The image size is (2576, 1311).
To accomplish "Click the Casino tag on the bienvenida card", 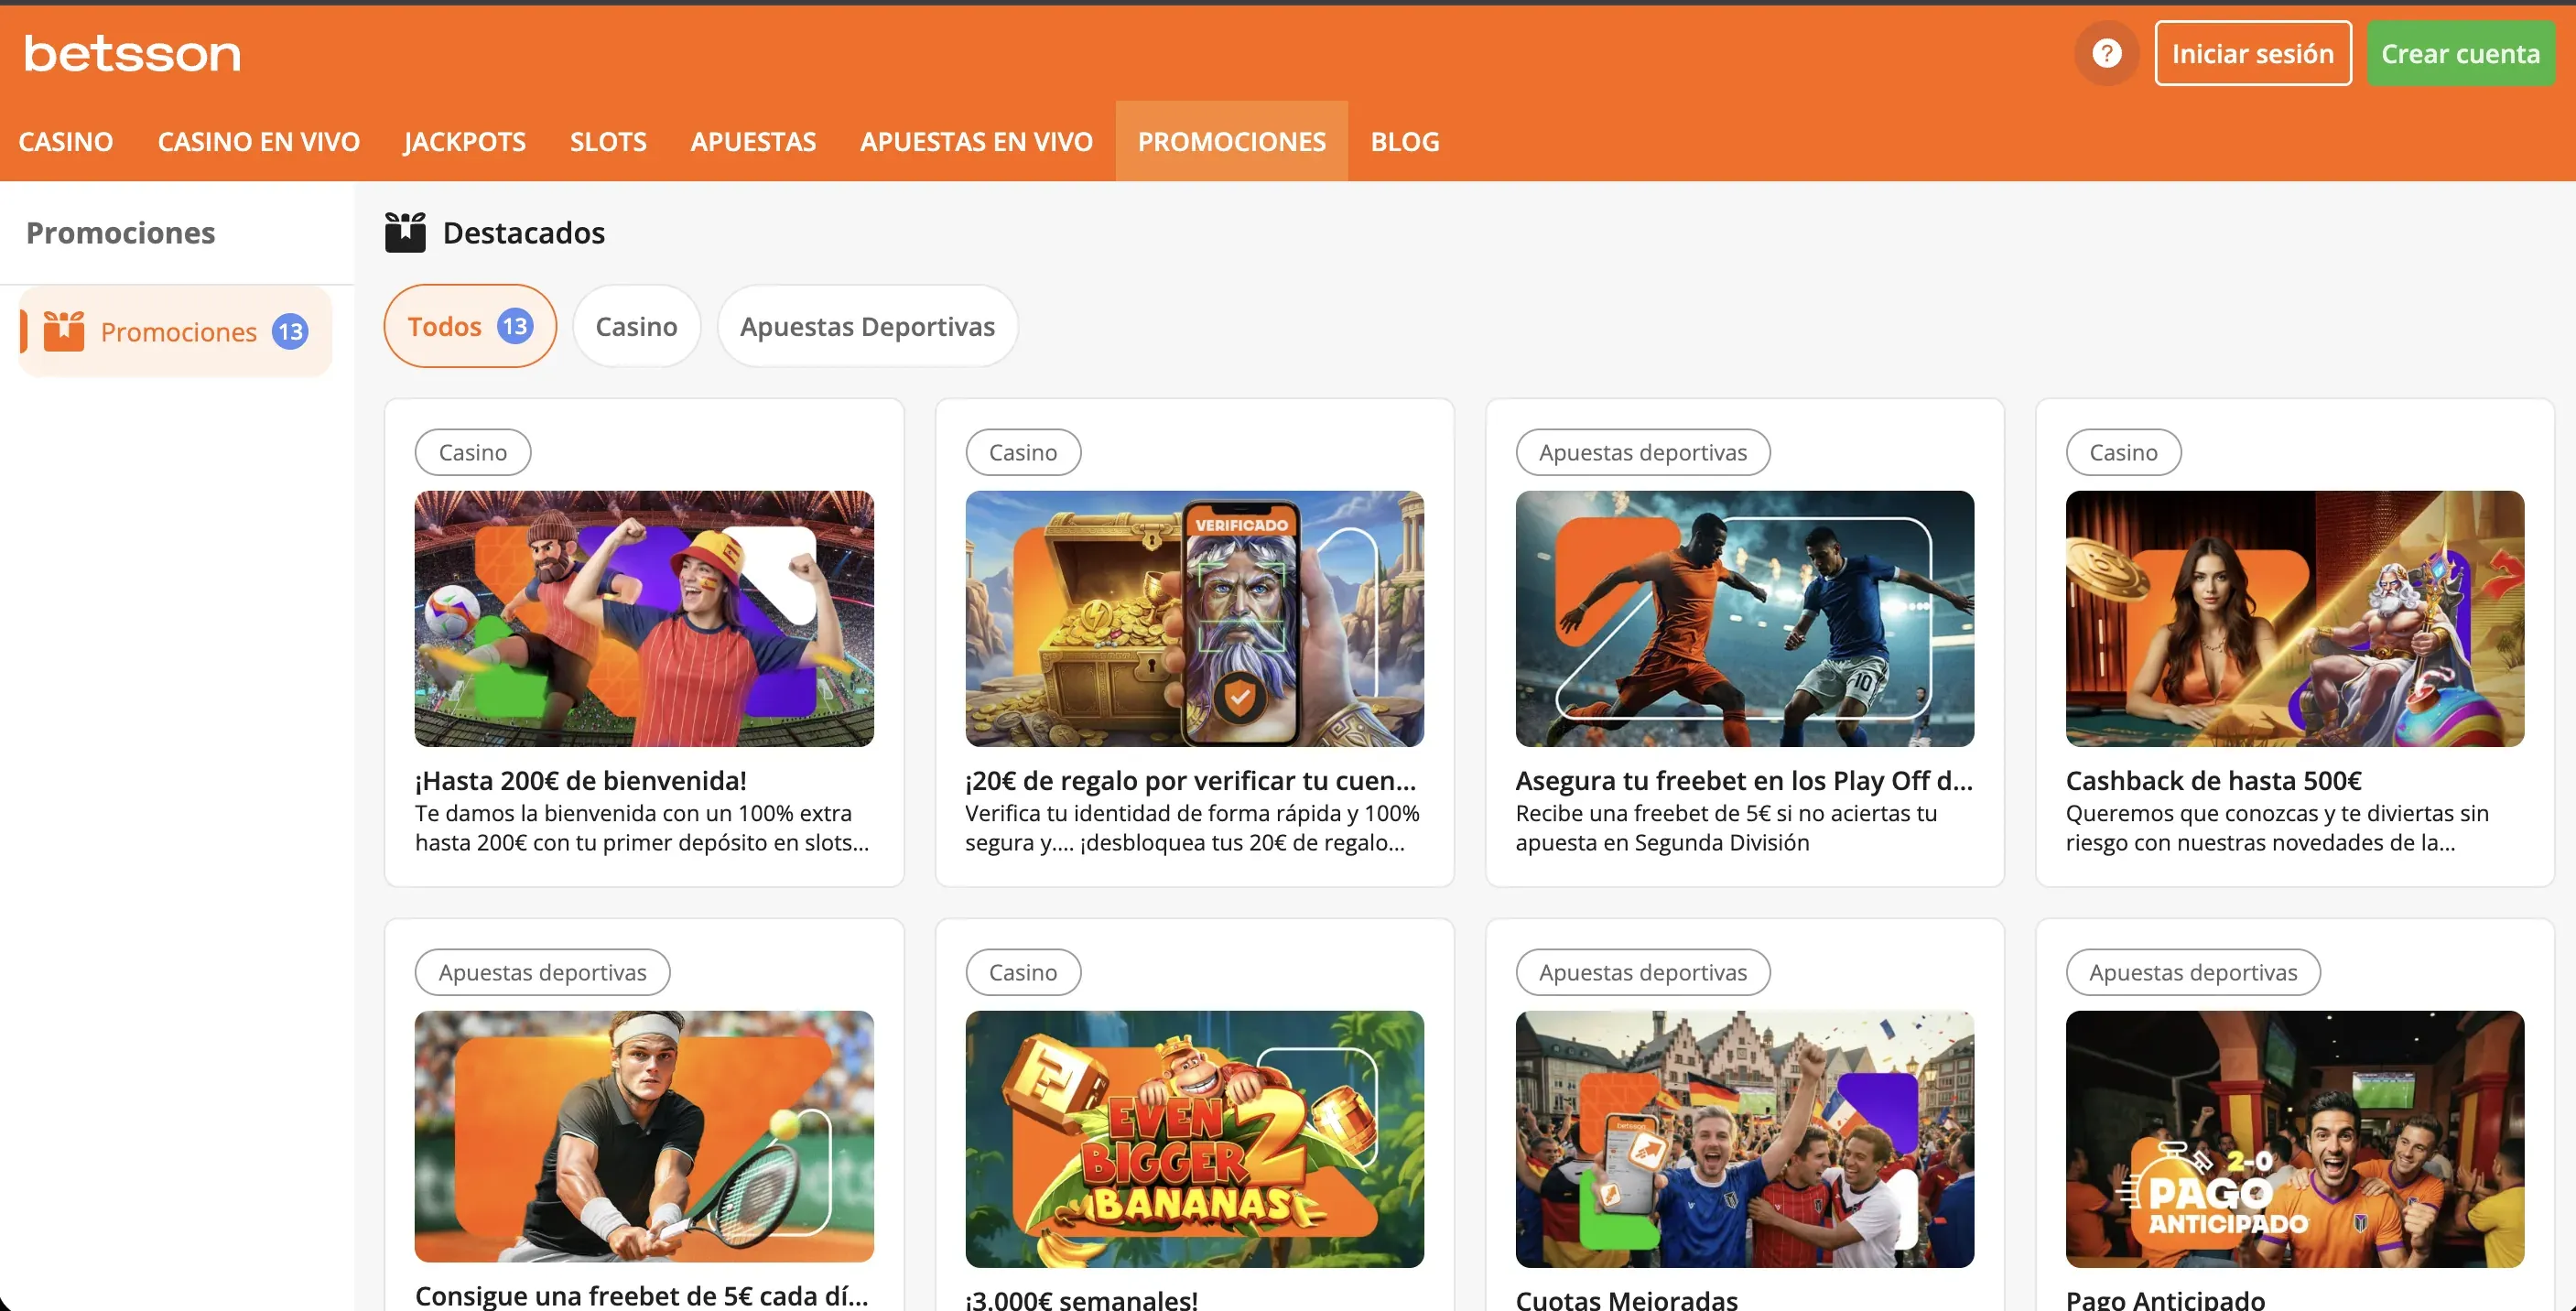I will (x=473, y=452).
